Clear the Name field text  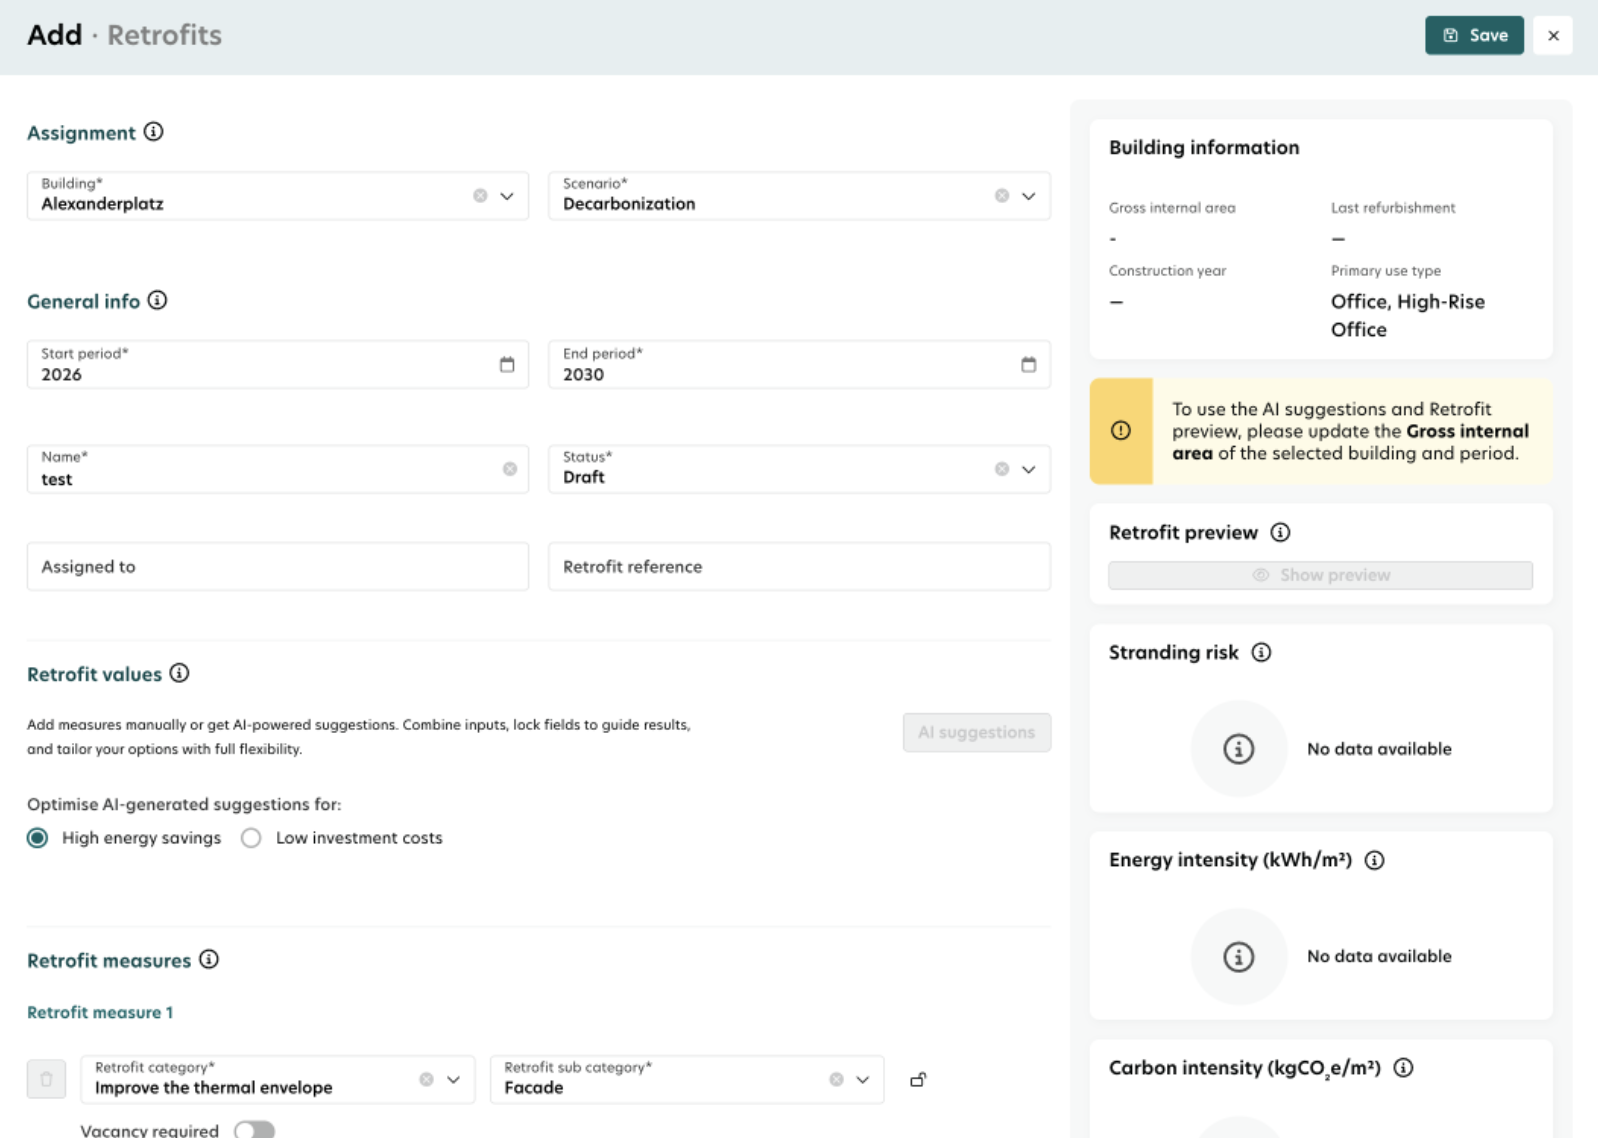click(x=510, y=469)
